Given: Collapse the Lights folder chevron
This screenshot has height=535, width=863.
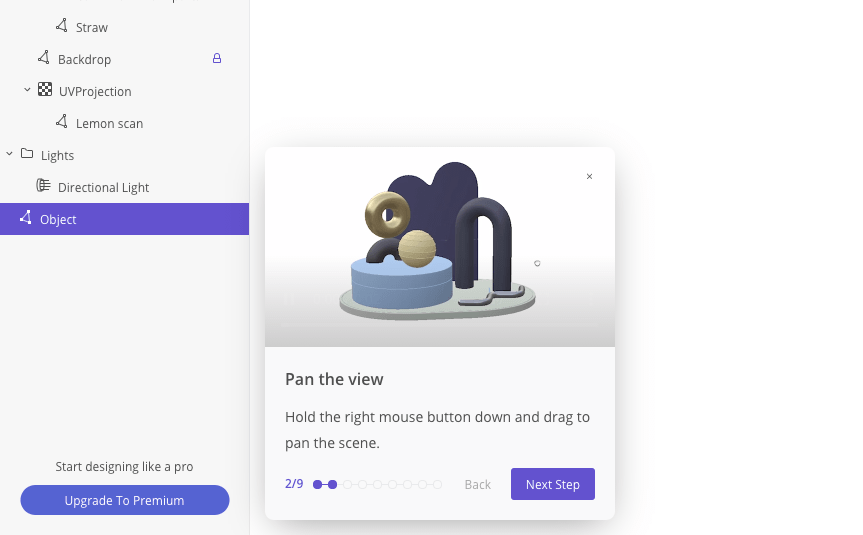Looking at the screenshot, I should pos(9,154).
